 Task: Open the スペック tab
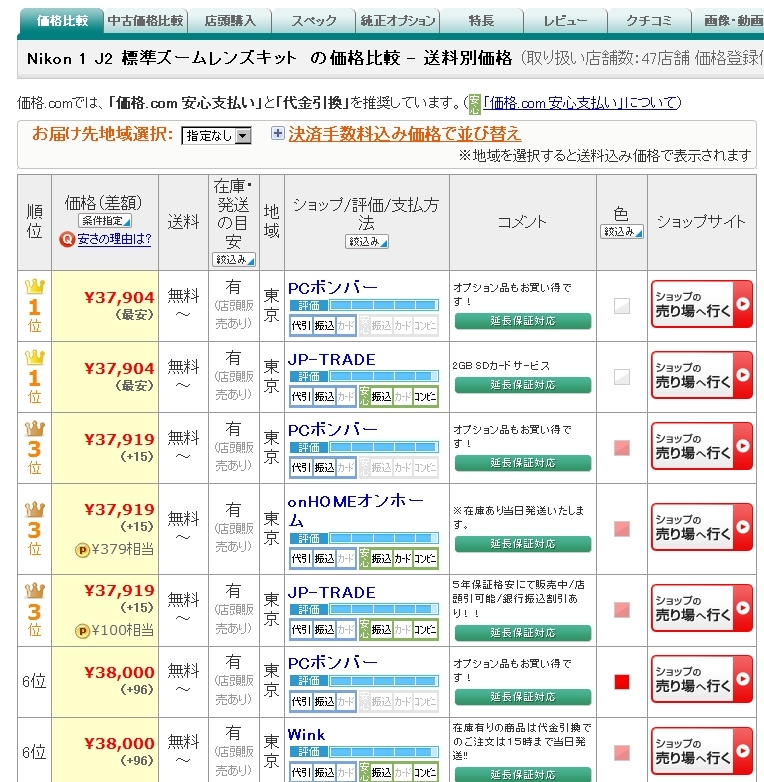pos(314,21)
